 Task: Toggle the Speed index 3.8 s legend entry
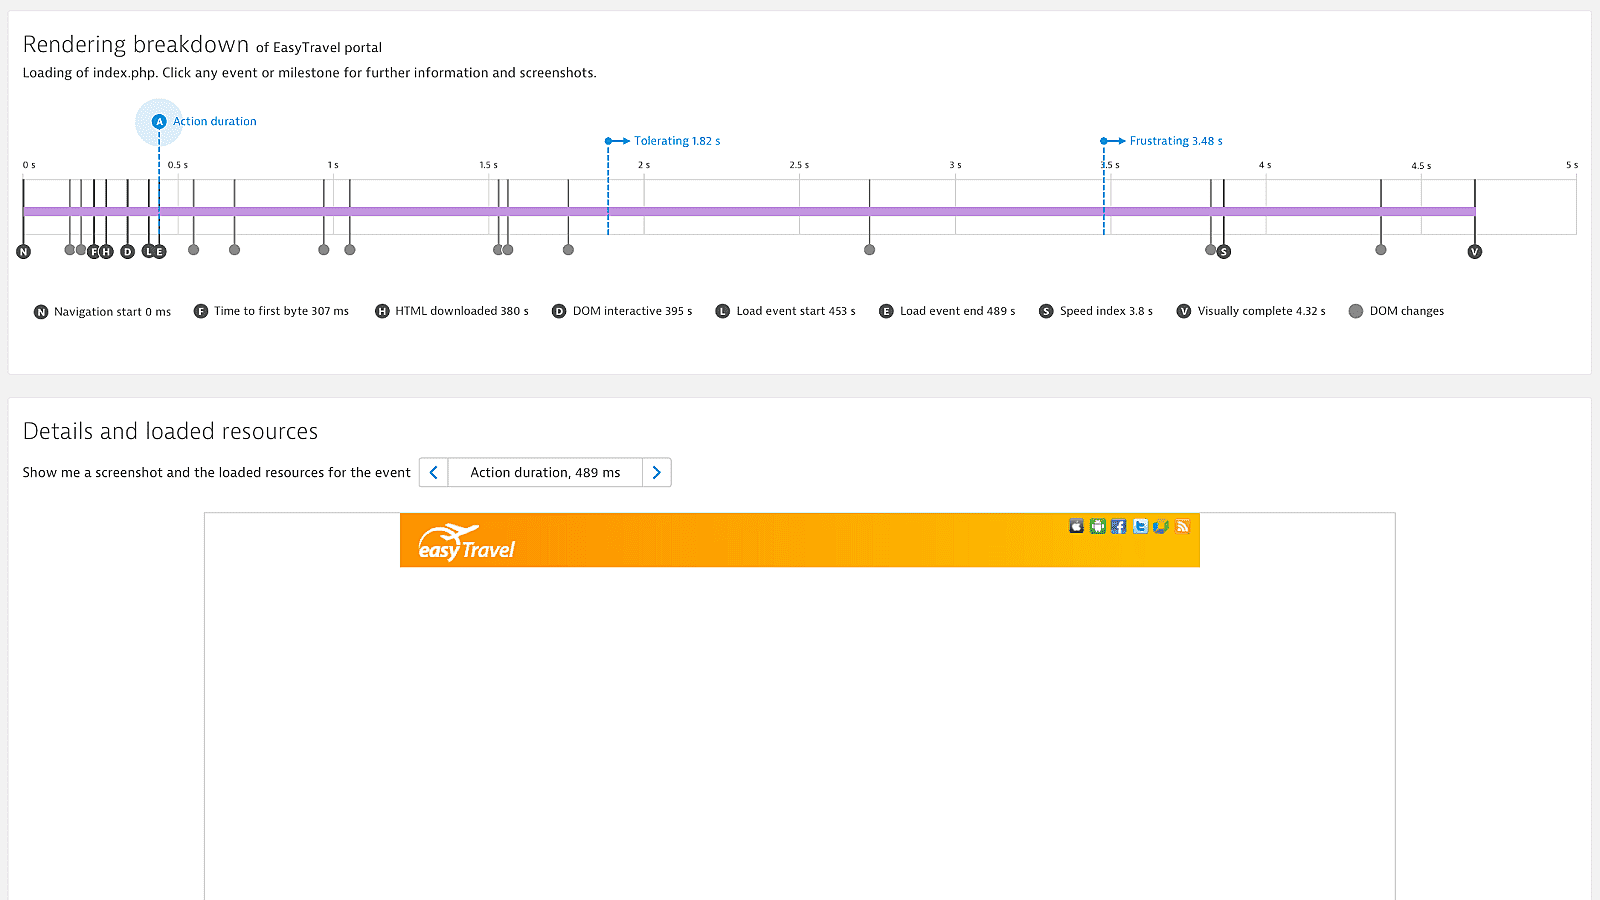(x=1096, y=311)
